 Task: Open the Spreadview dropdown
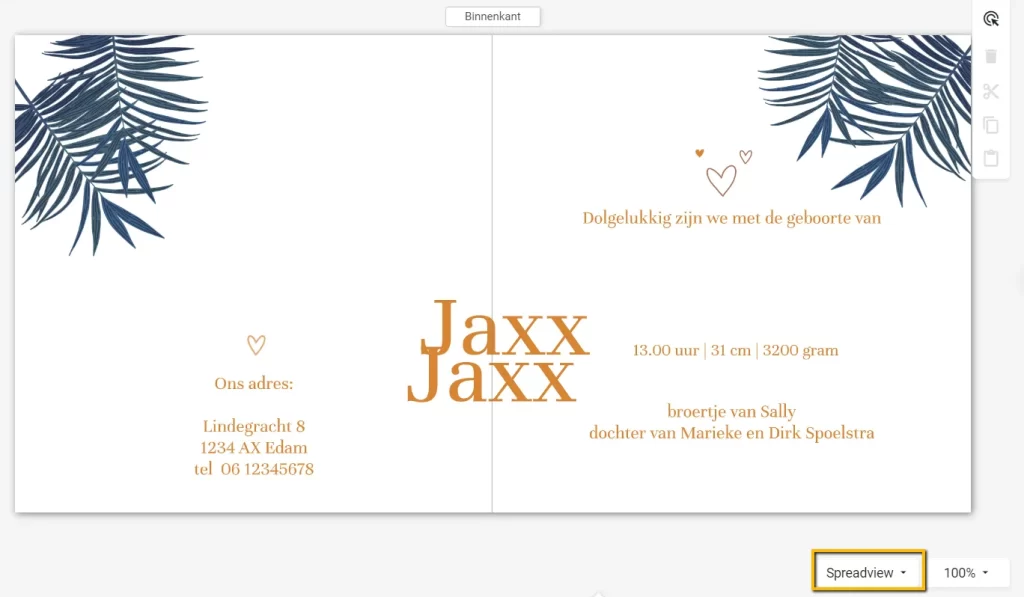coord(866,572)
